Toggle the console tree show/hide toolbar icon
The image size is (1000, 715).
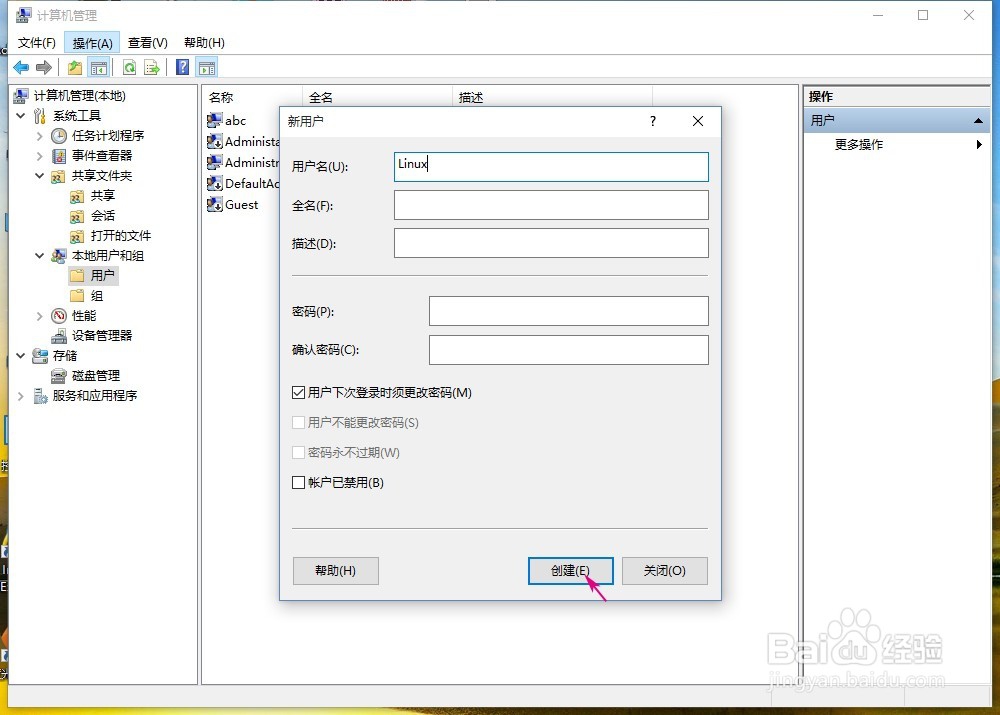pos(99,67)
